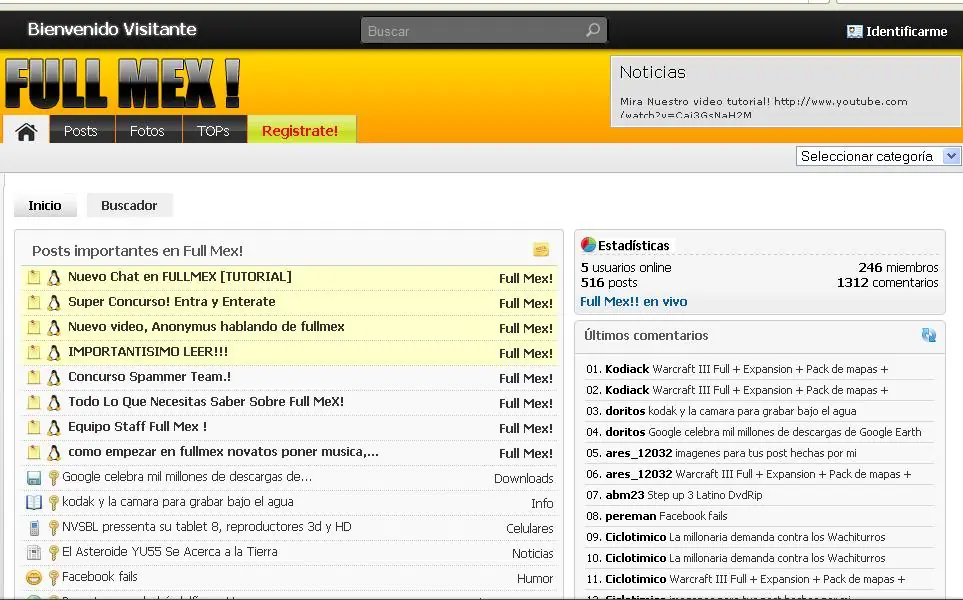
Task: Open comment 04 doritos Google Earth
Action: pos(754,432)
